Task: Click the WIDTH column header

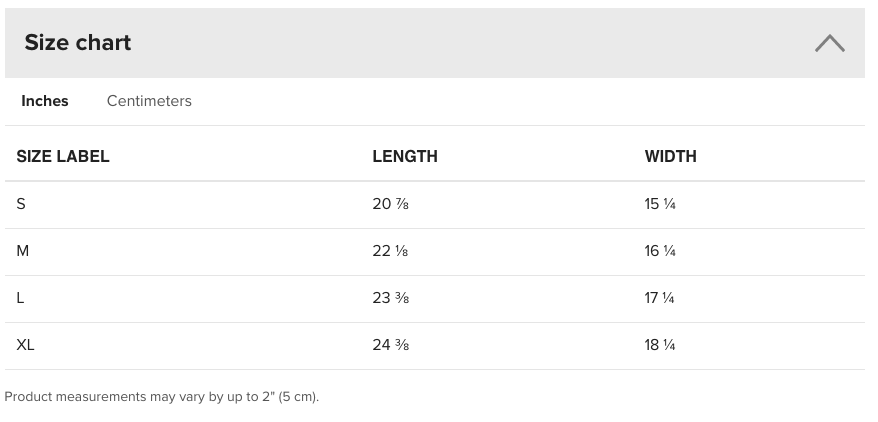Action: coord(670,156)
